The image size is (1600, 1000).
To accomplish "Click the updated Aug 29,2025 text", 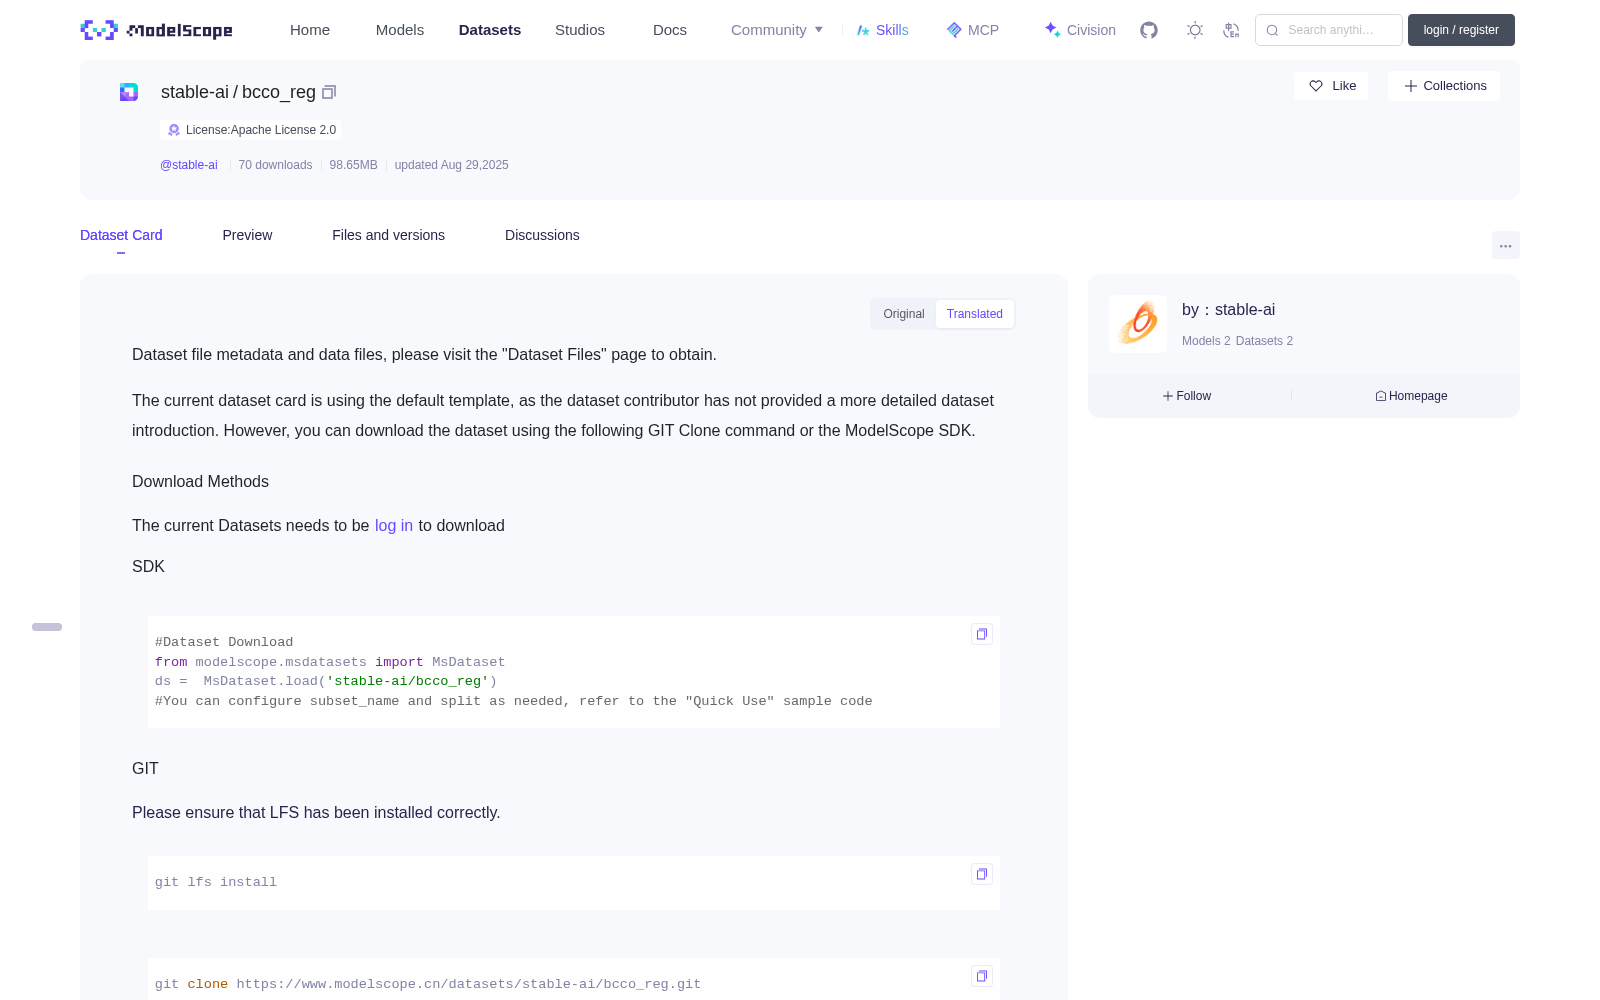I will pos(451,165).
